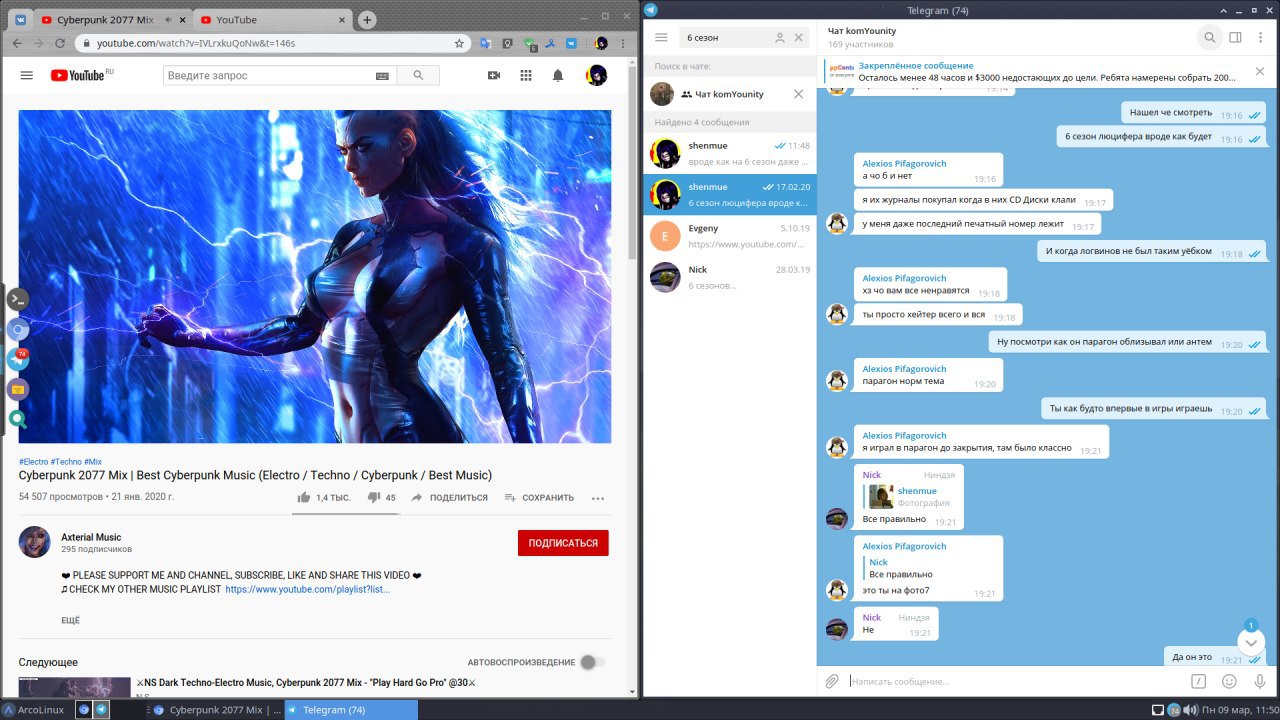Click the #Techno hashtag link
1280x720 pixels.
point(66,462)
